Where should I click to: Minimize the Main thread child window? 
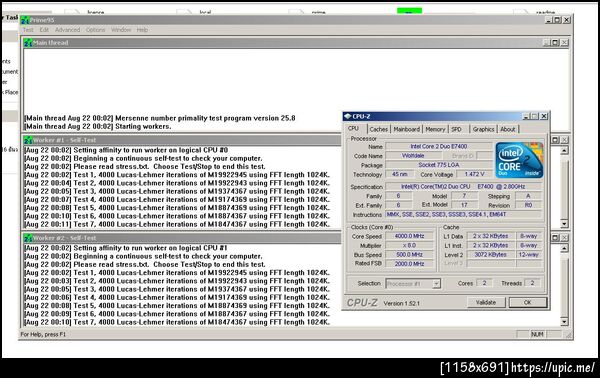[x=547, y=42]
